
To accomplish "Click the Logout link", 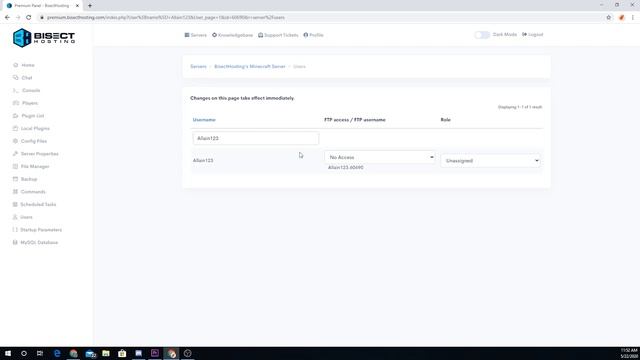I will pos(533,35).
